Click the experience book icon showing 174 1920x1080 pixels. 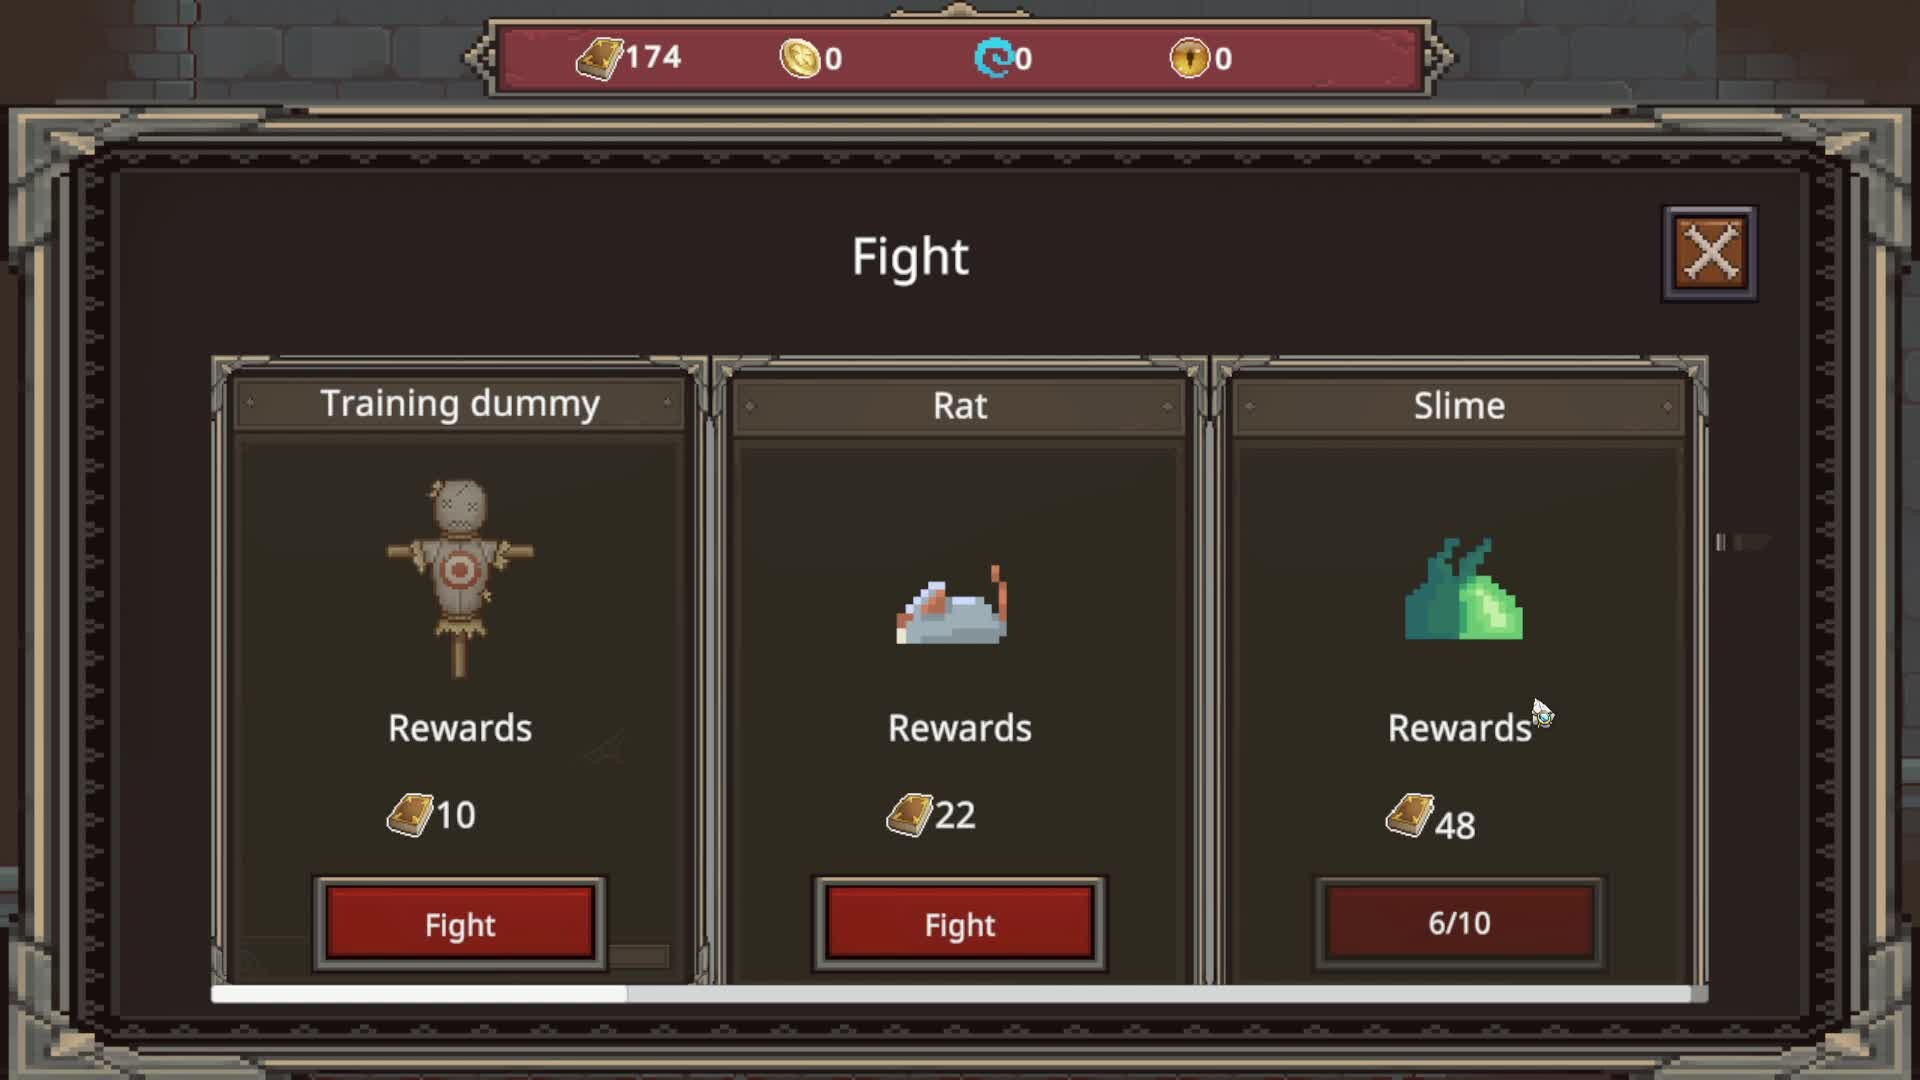pos(599,58)
